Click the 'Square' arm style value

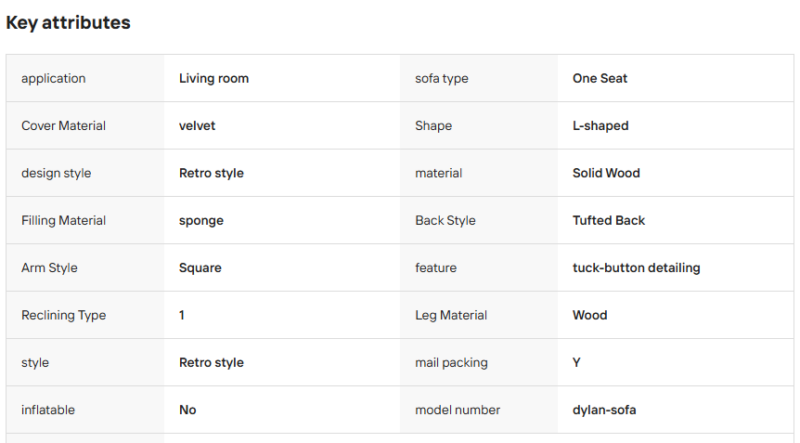pyautogui.click(x=200, y=268)
